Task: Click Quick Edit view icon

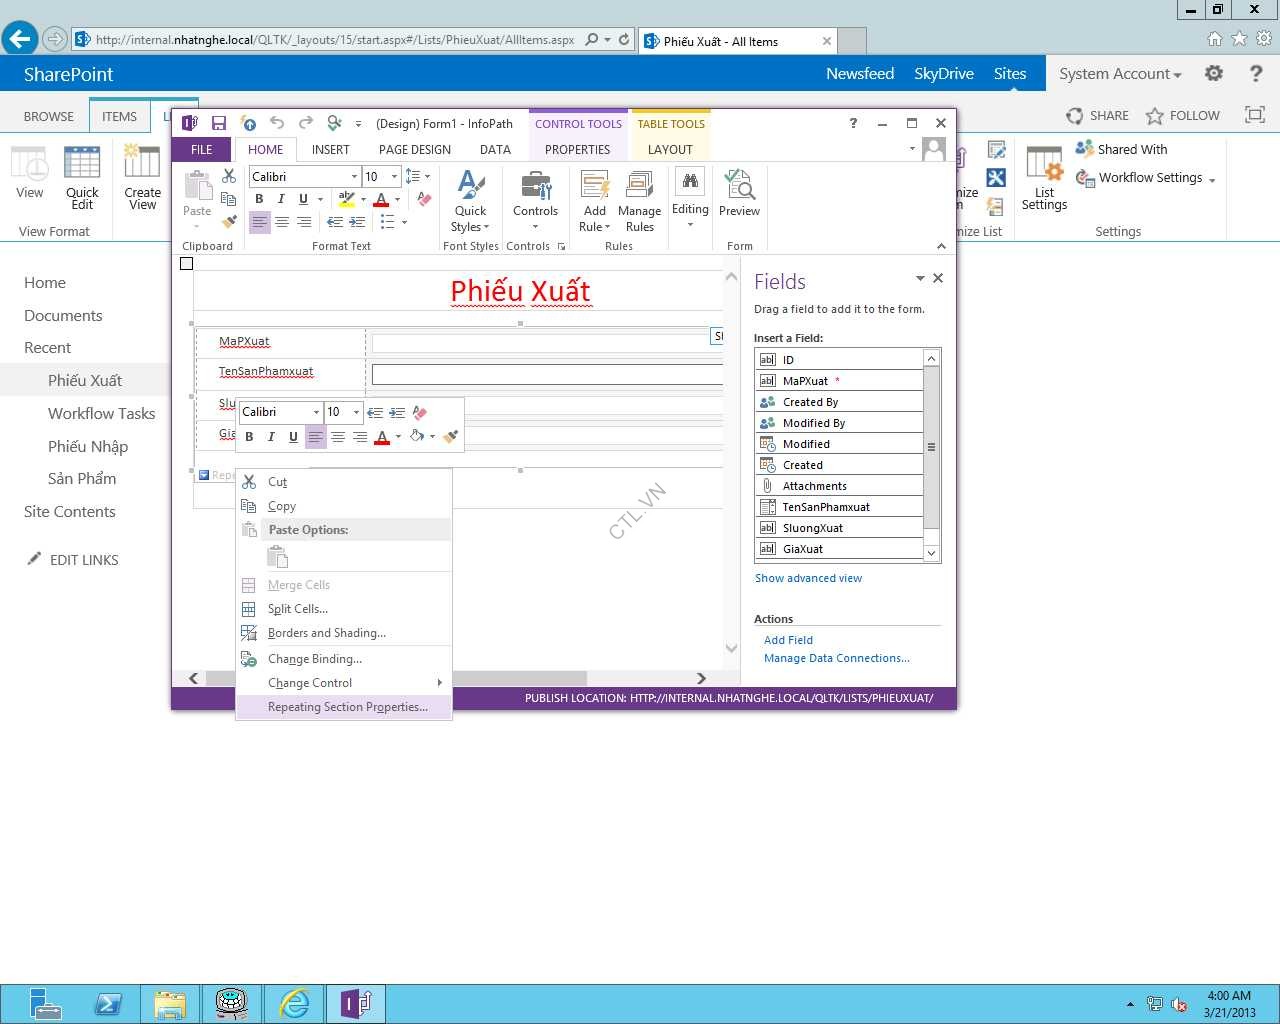Action: click(x=82, y=178)
